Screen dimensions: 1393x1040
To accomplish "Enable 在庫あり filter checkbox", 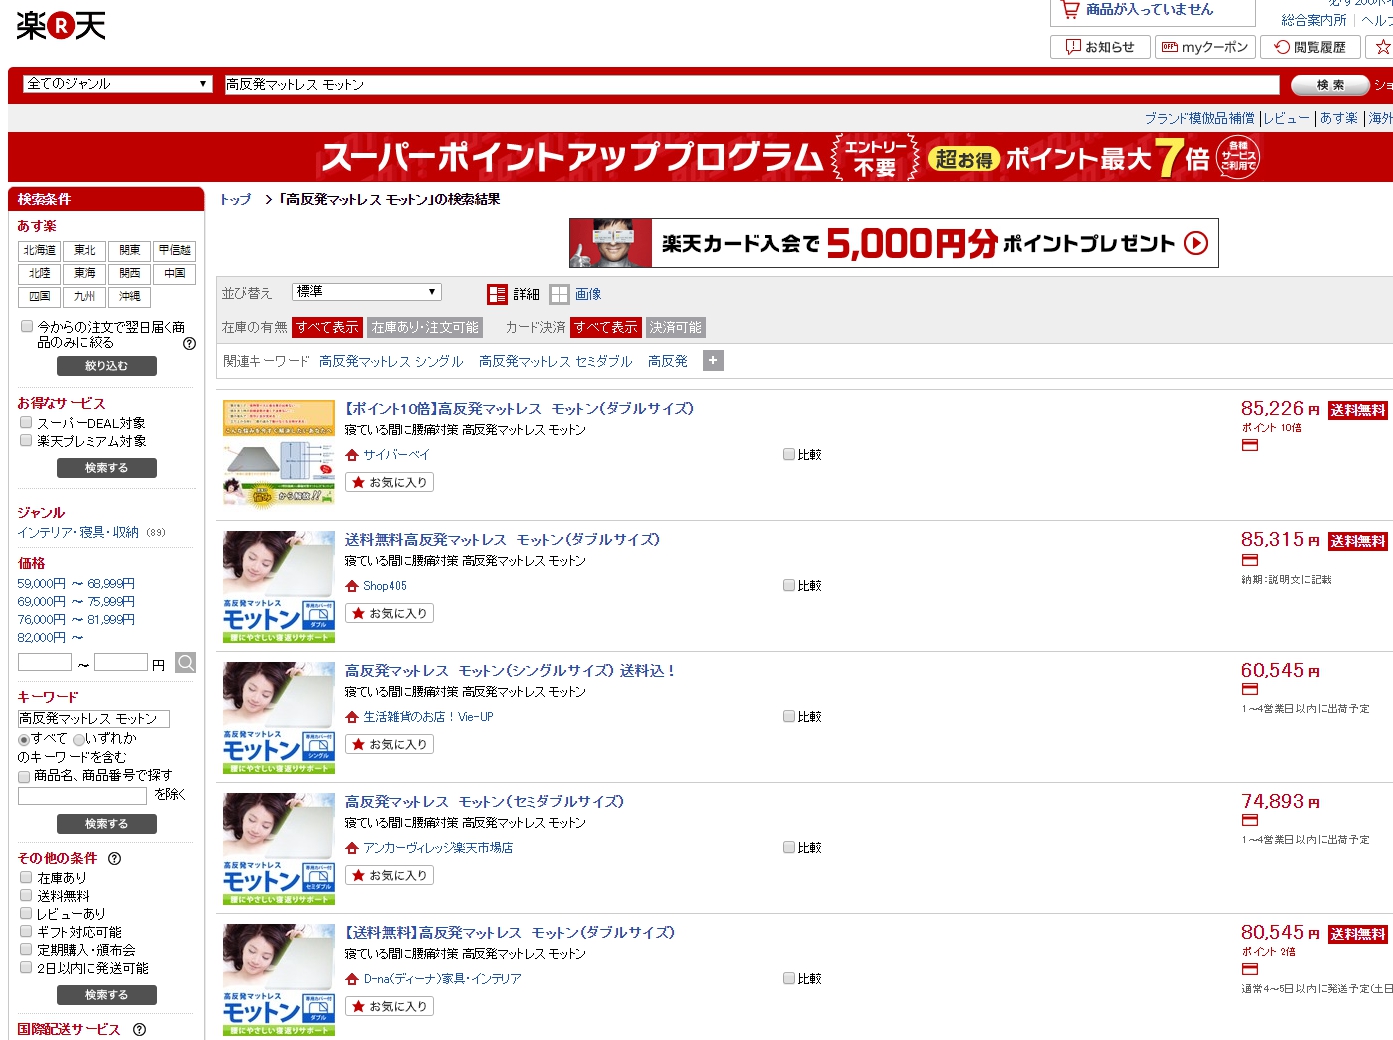I will [26, 877].
